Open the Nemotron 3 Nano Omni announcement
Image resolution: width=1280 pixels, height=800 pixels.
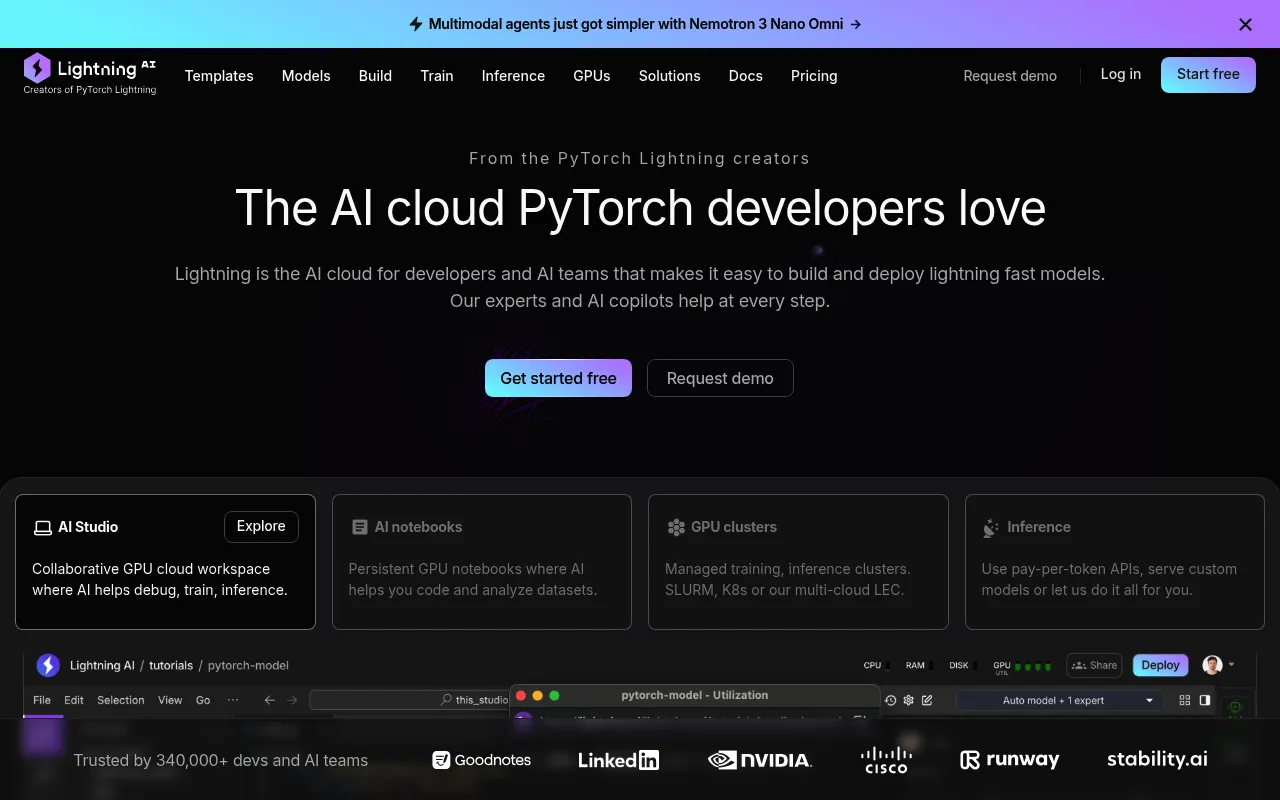635,24
